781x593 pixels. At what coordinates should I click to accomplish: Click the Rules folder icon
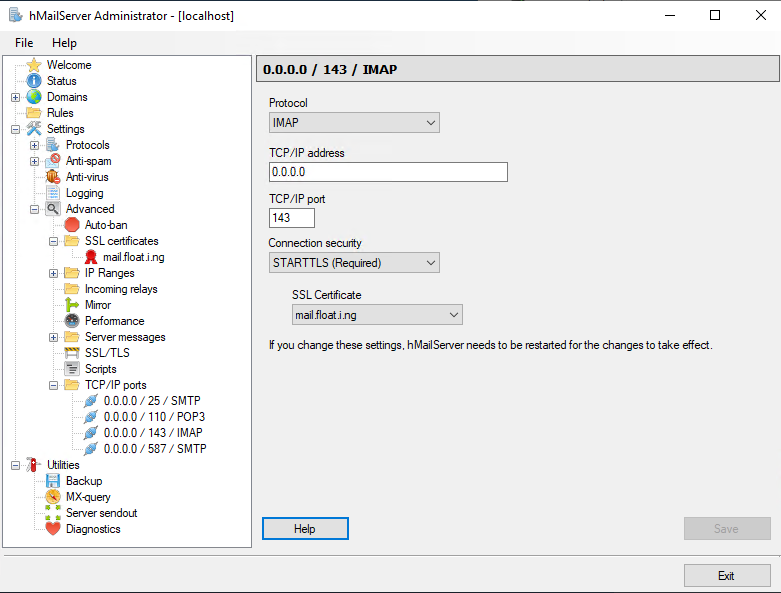pos(34,113)
